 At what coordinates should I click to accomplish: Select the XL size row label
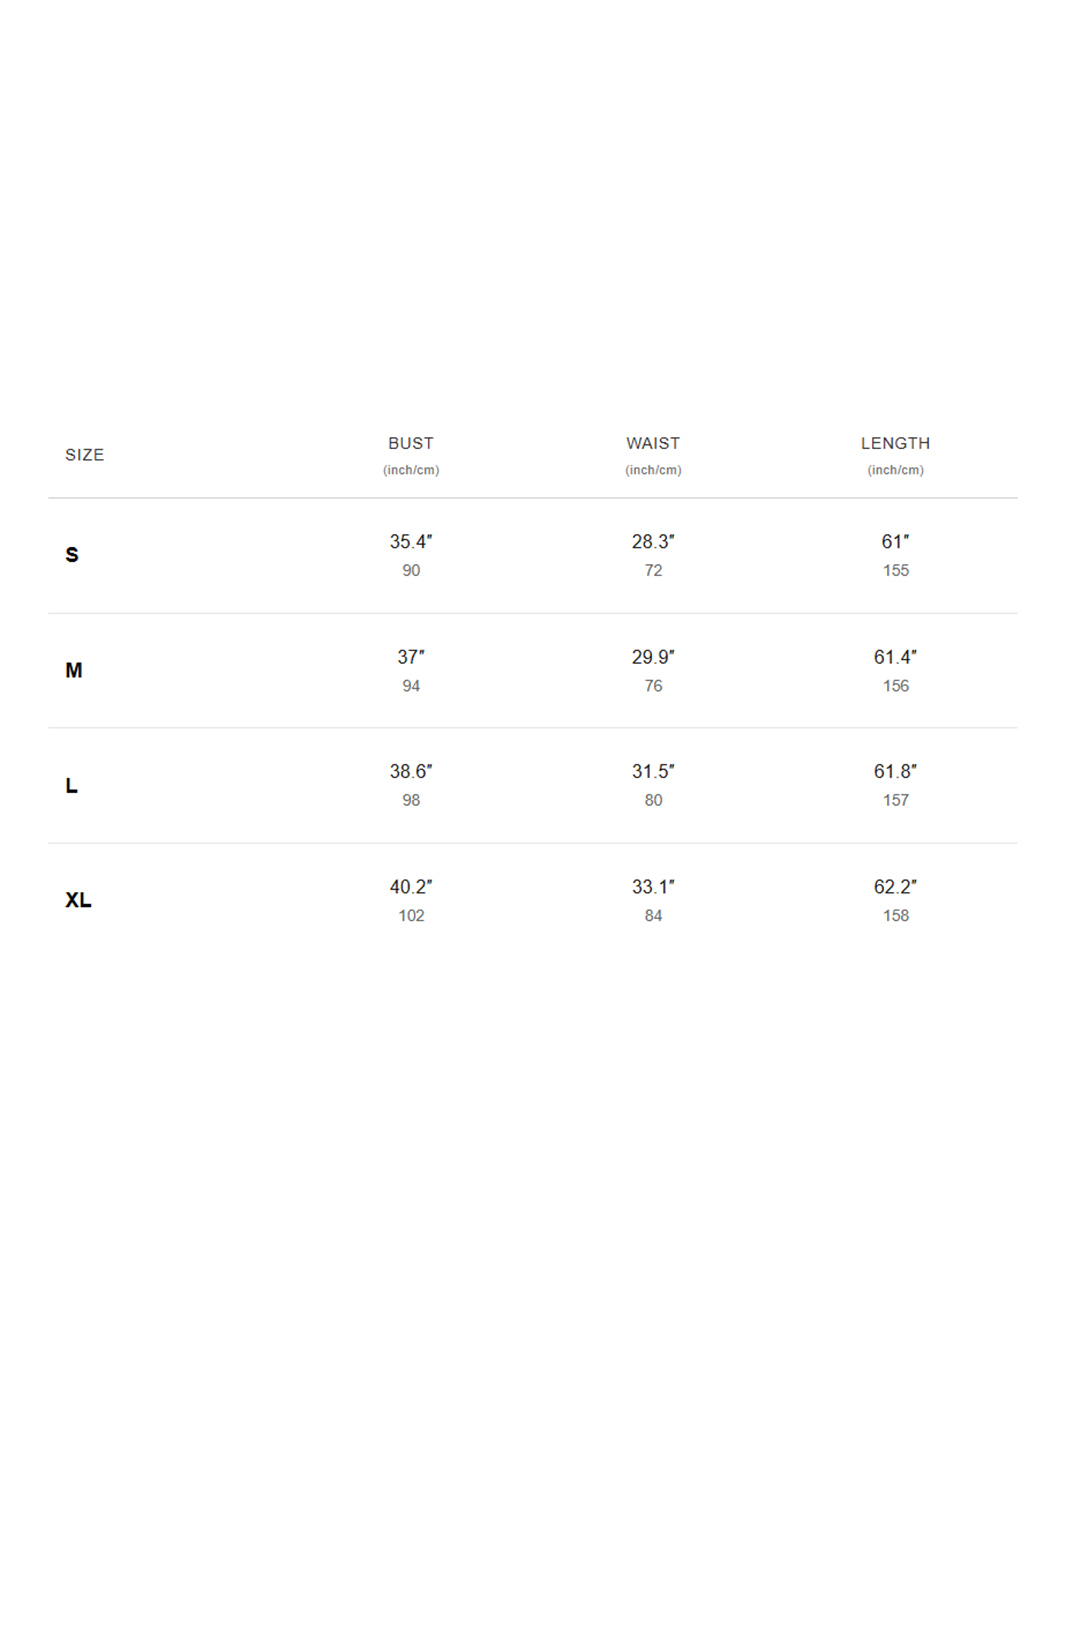78,900
